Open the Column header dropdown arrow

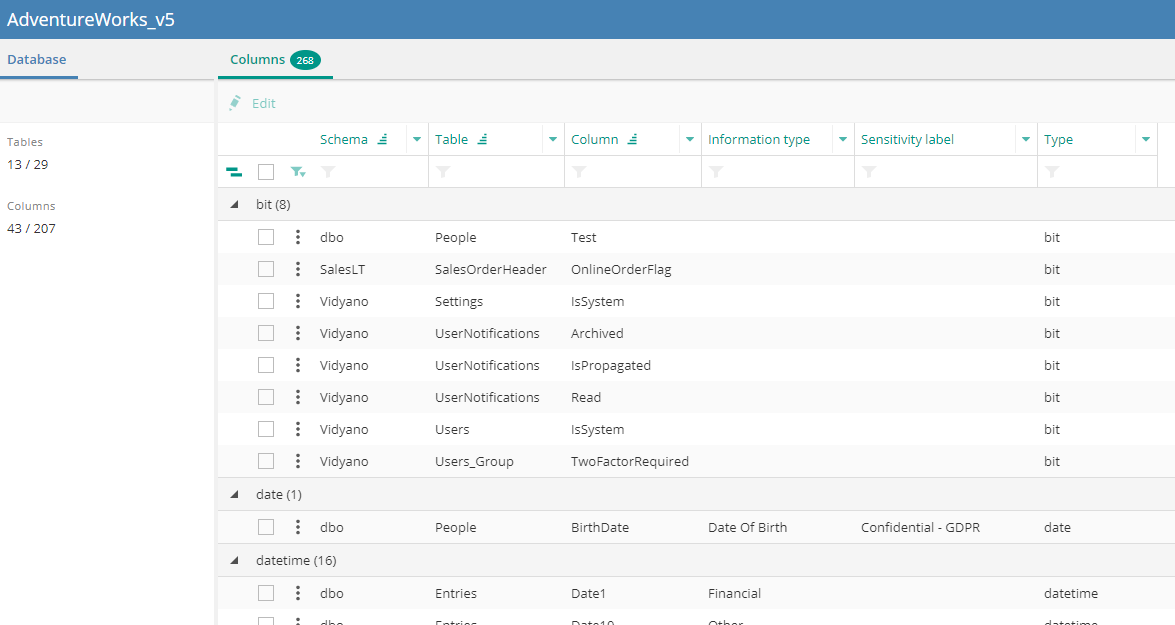tap(689, 139)
